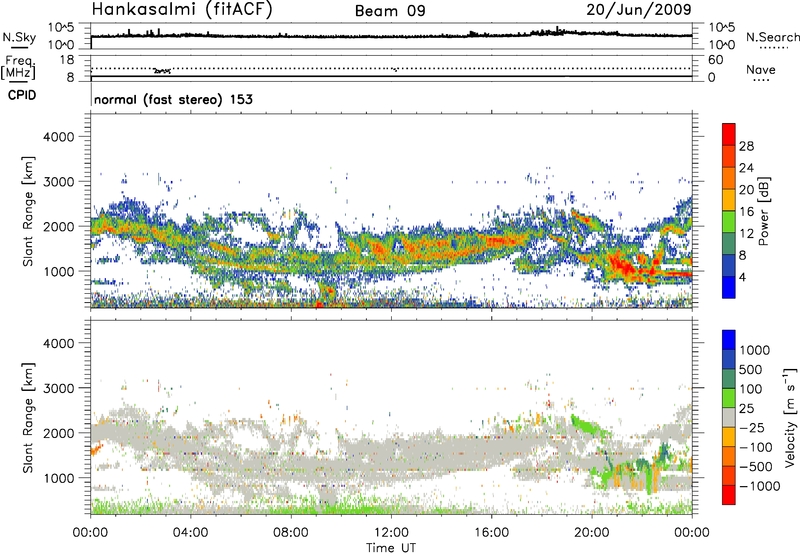The width and height of the screenshot is (800, 554).
Task: Click time tick label '16:00'
Action: click(491, 533)
